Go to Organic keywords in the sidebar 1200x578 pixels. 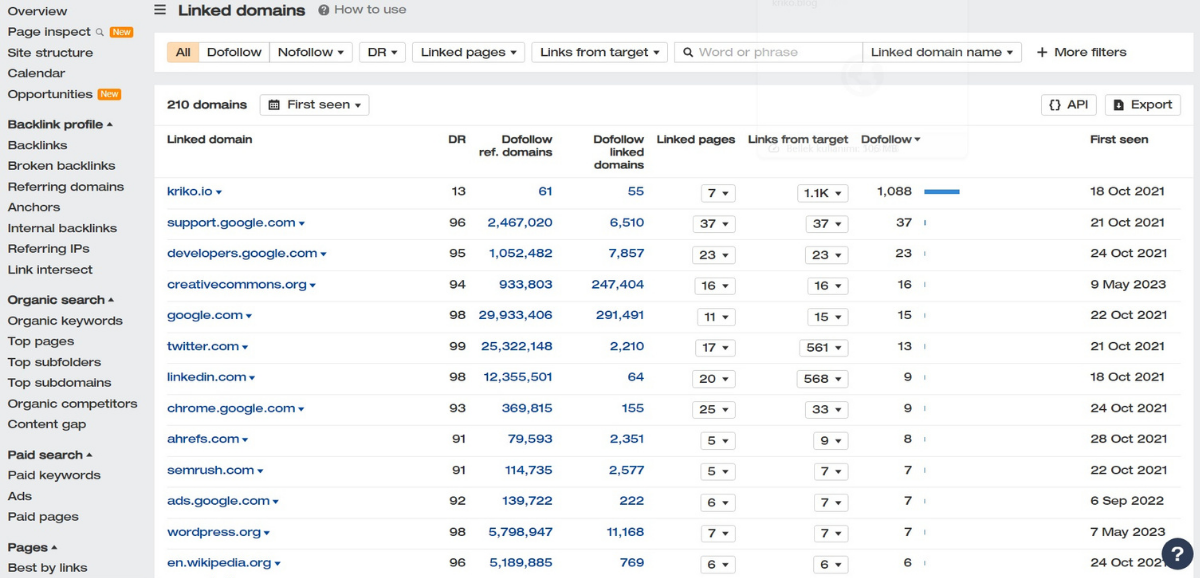point(65,321)
